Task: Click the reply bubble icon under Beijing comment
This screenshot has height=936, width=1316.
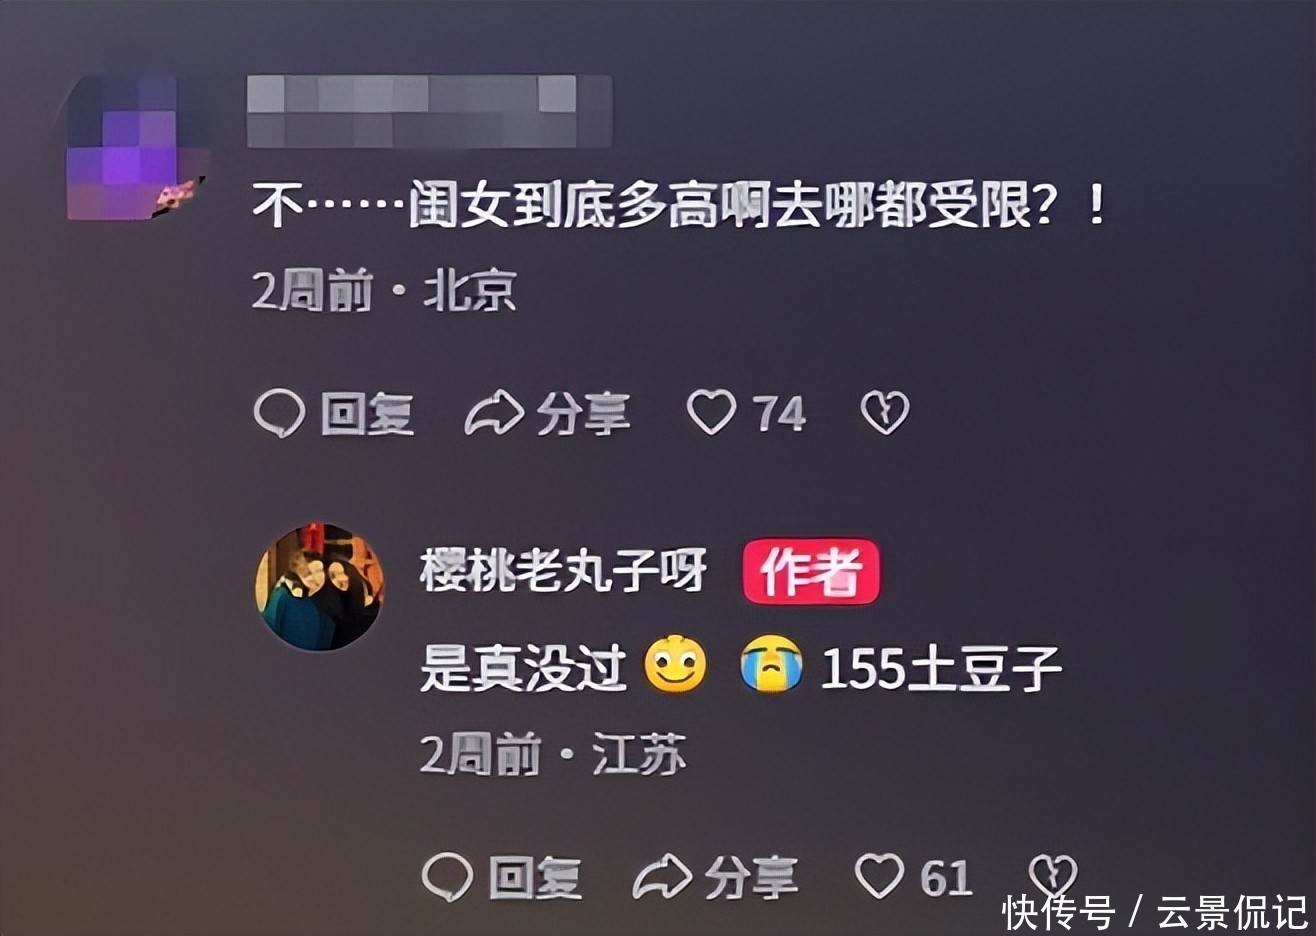Action: (x=279, y=413)
